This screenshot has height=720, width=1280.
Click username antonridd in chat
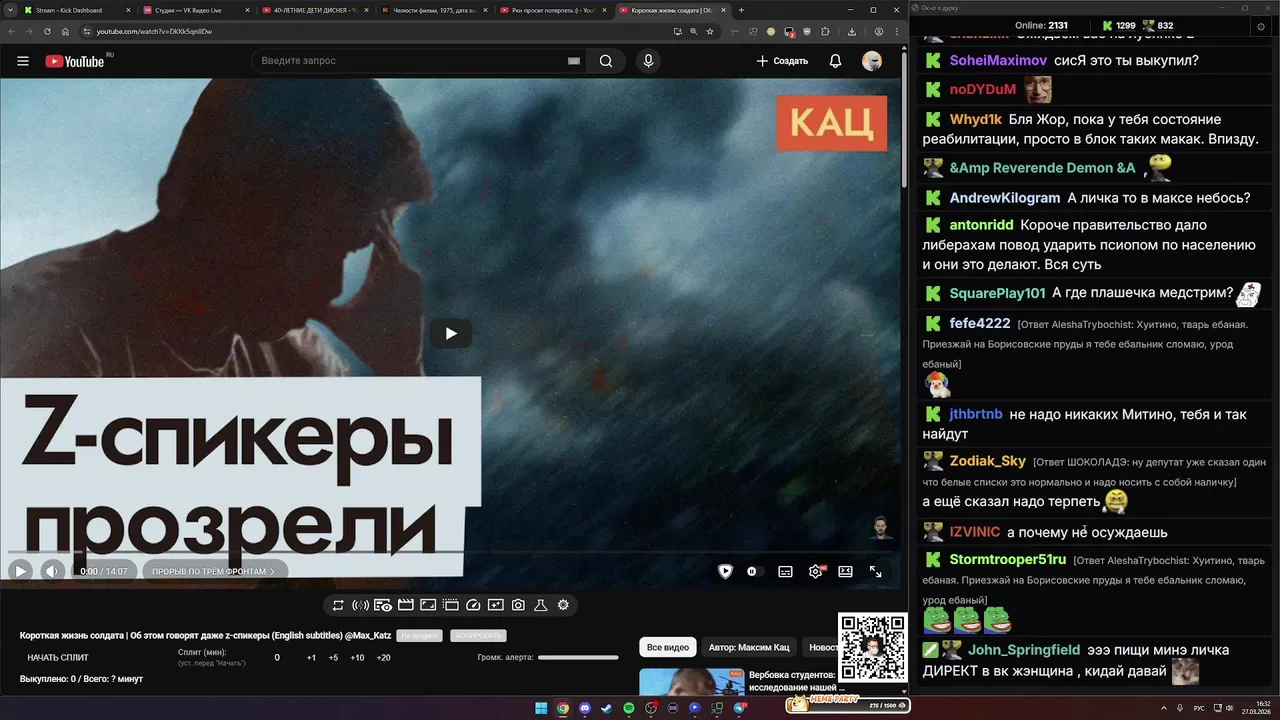tap(982, 225)
